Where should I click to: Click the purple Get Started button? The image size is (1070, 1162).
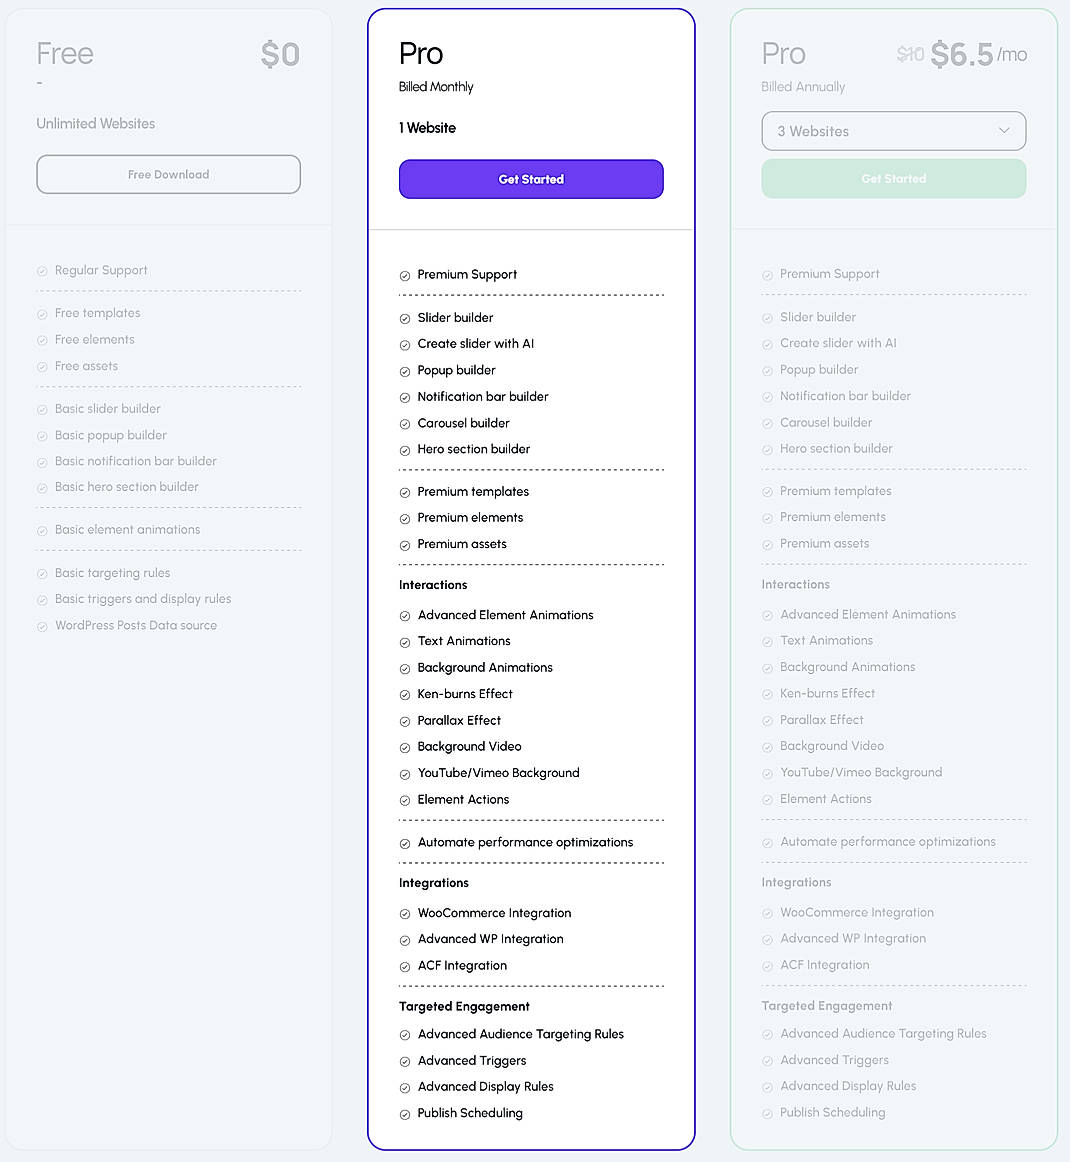531,179
